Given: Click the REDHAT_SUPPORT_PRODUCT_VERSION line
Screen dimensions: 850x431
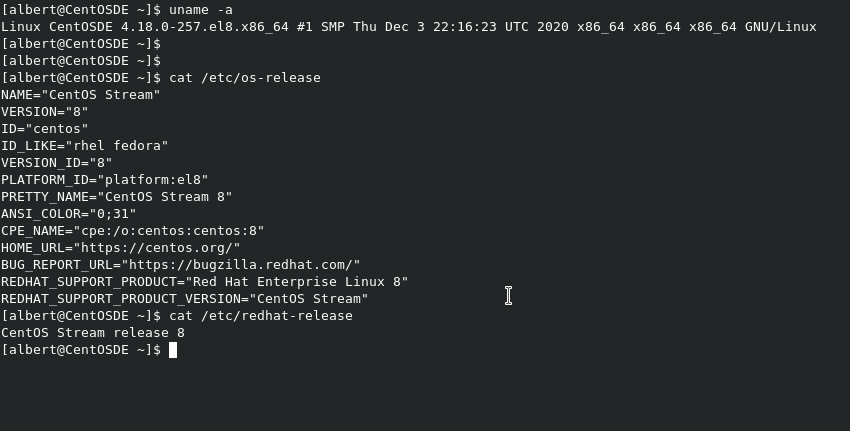Looking at the screenshot, I should coord(184,298).
